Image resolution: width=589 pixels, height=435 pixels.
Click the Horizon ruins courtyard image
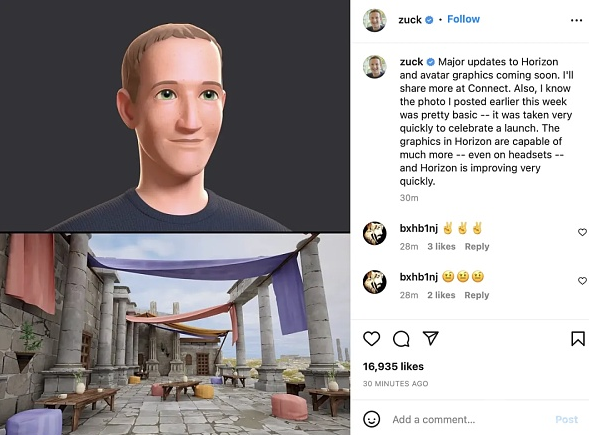point(175,334)
